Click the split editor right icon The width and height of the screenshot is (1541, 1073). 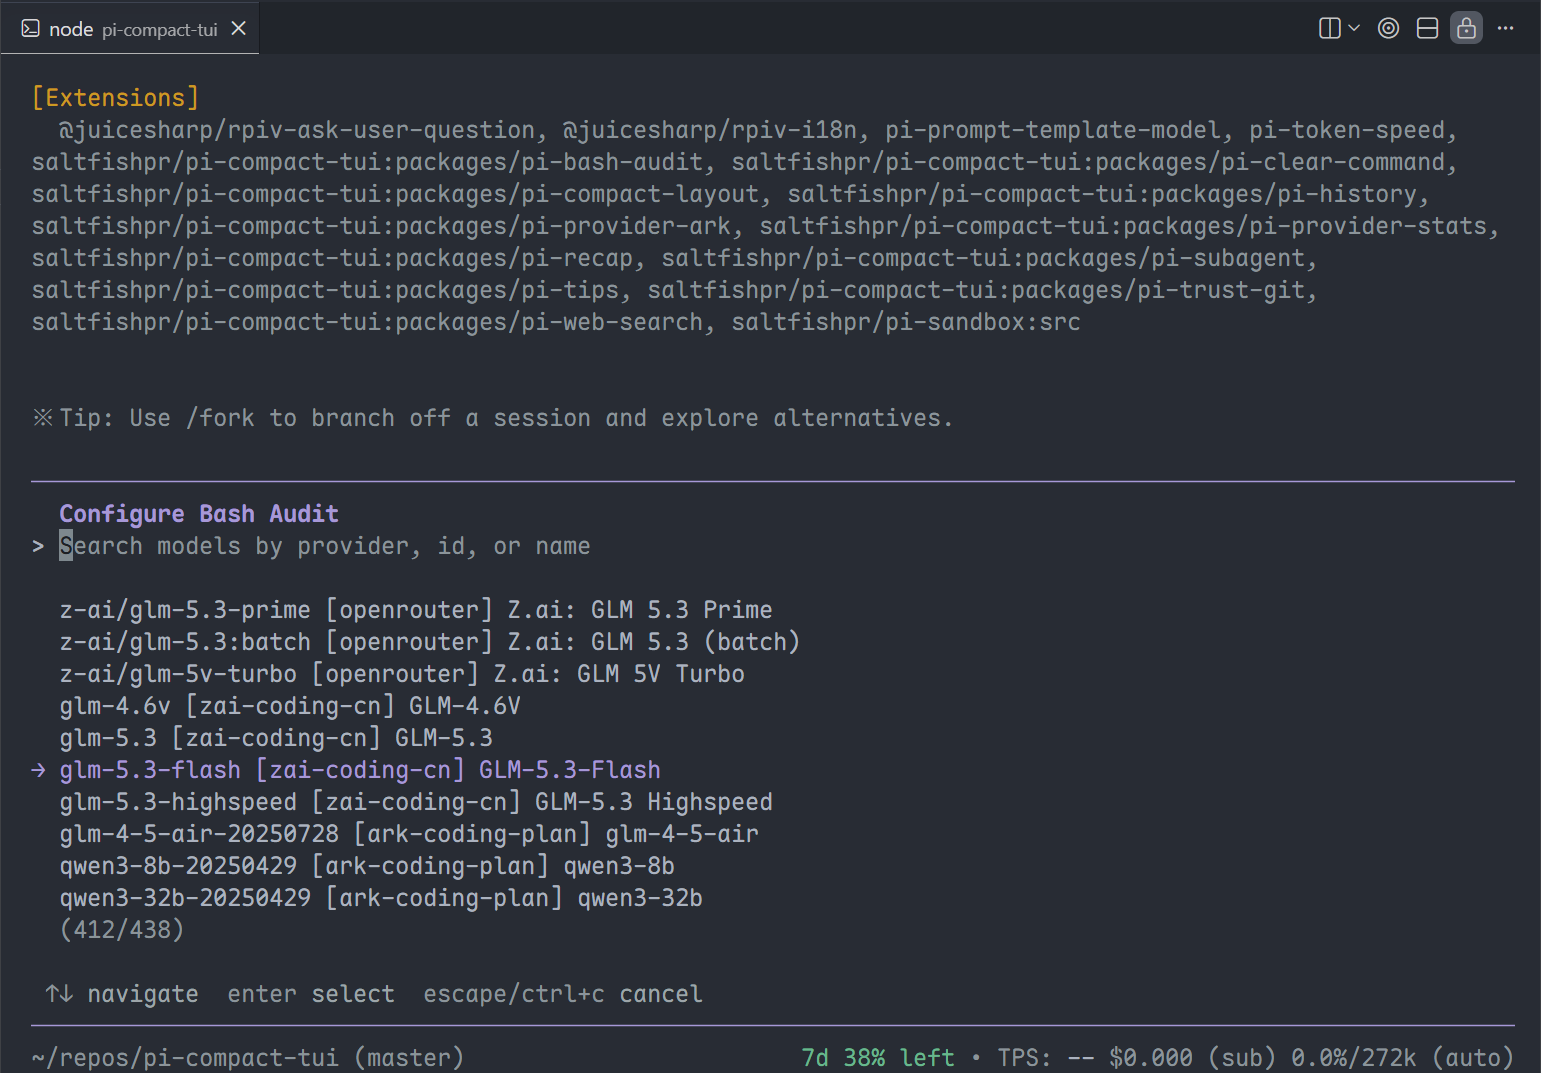pyautogui.click(x=1329, y=28)
